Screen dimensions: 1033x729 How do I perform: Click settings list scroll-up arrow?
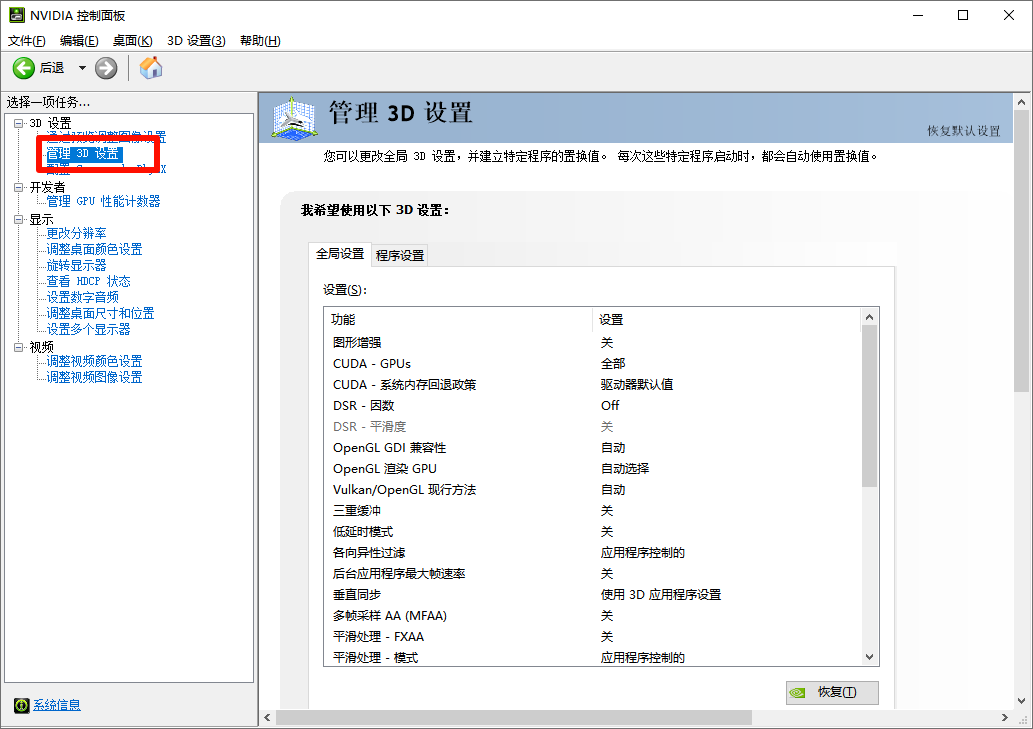tap(870, 317)
